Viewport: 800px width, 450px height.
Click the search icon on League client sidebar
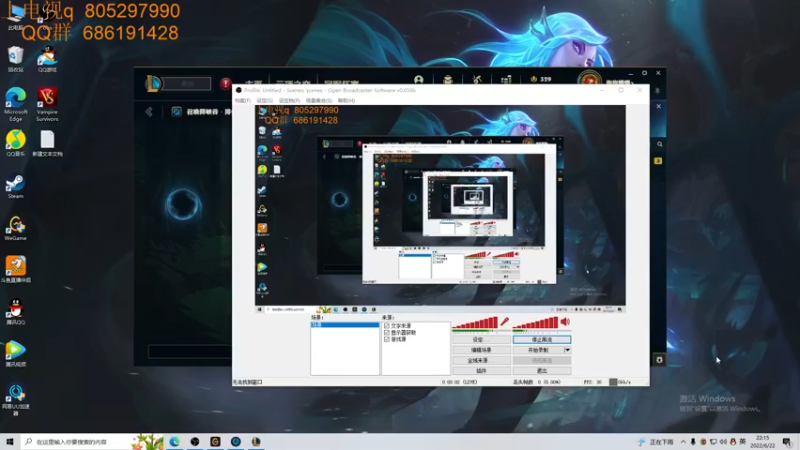point(659,144)
